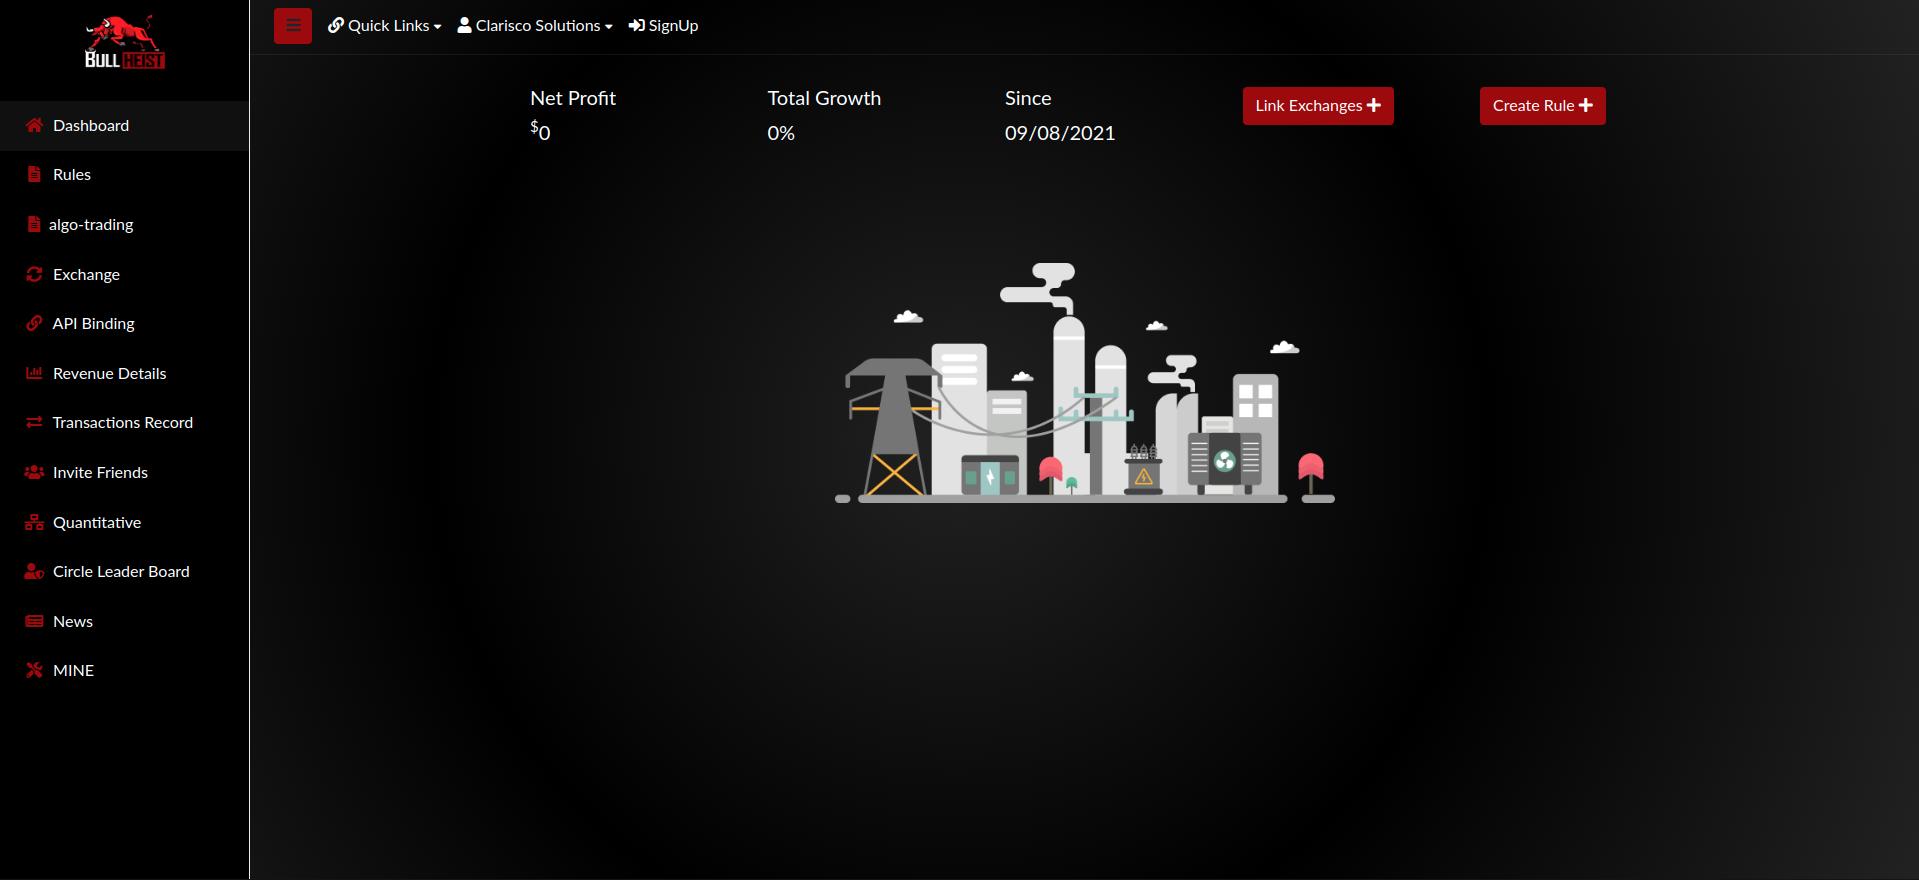Open Transactions Record
The height and width of the screenshot is (880, 1919).
click(x=124, y=423)
